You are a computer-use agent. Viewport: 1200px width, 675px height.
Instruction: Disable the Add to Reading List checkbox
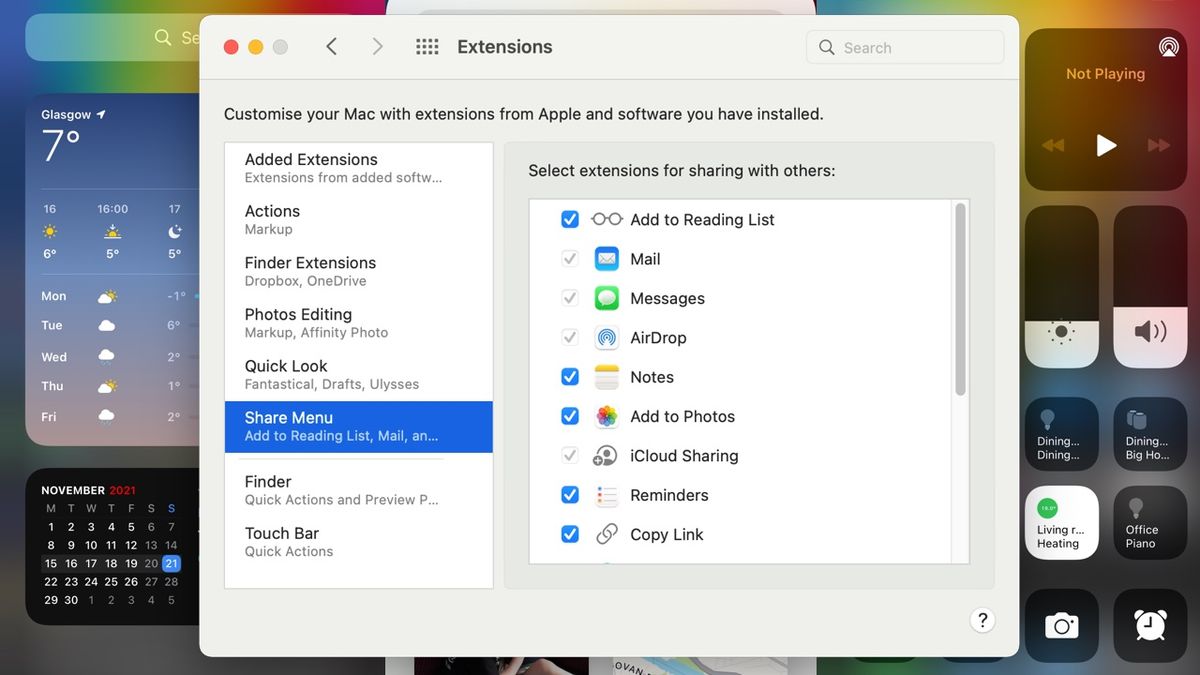coord(569,219)
